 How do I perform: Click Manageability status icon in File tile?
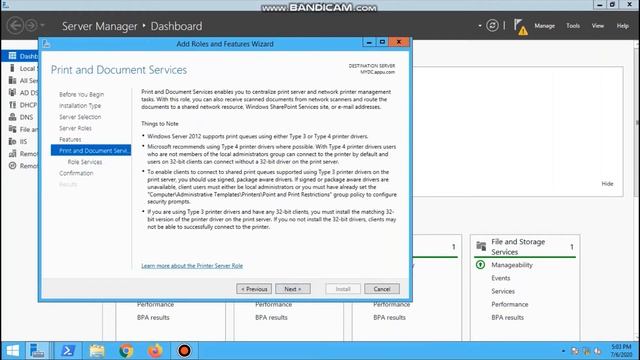click(480, 264)
